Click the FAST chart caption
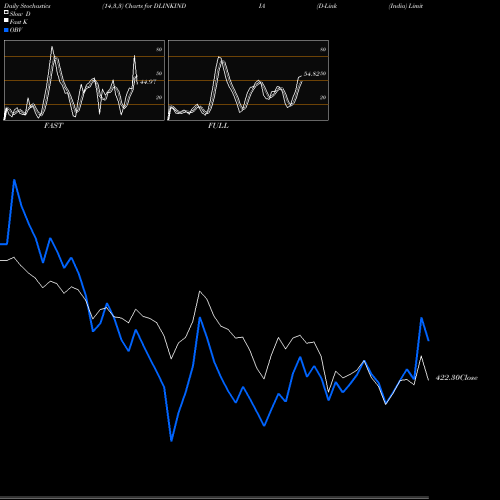500x500 pixels. (53, 126)
